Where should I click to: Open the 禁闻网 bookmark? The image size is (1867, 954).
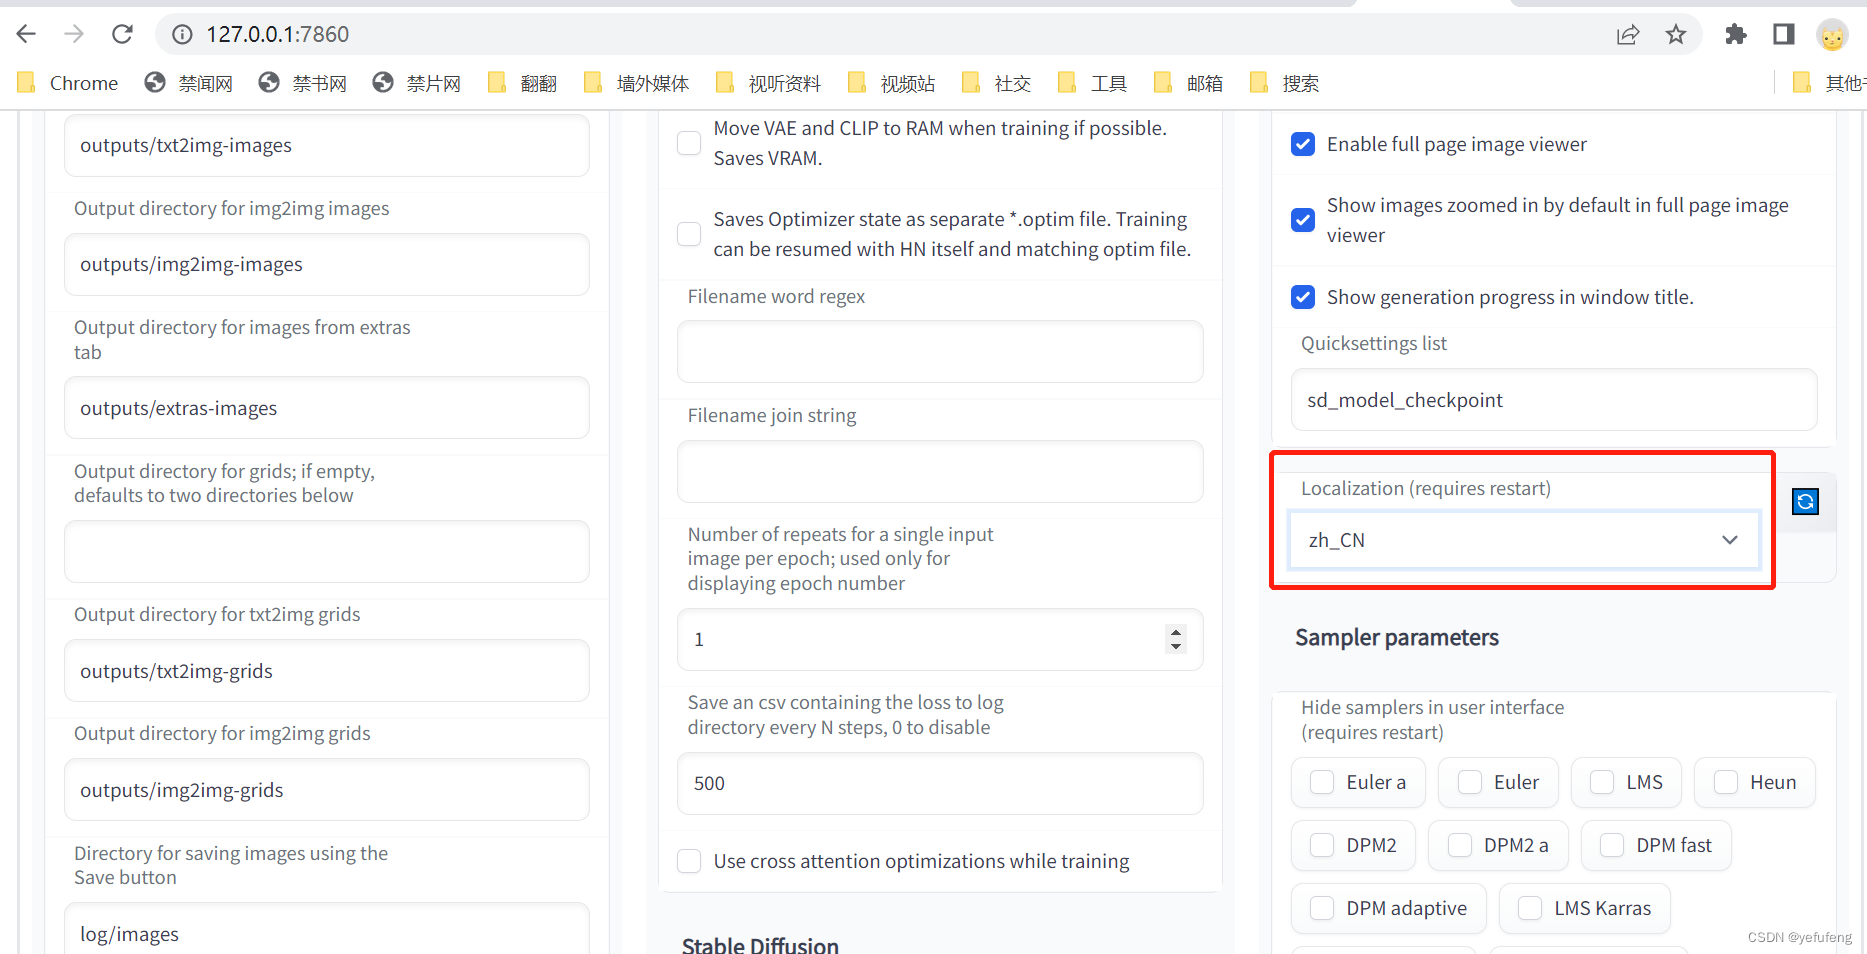(189, 83)
